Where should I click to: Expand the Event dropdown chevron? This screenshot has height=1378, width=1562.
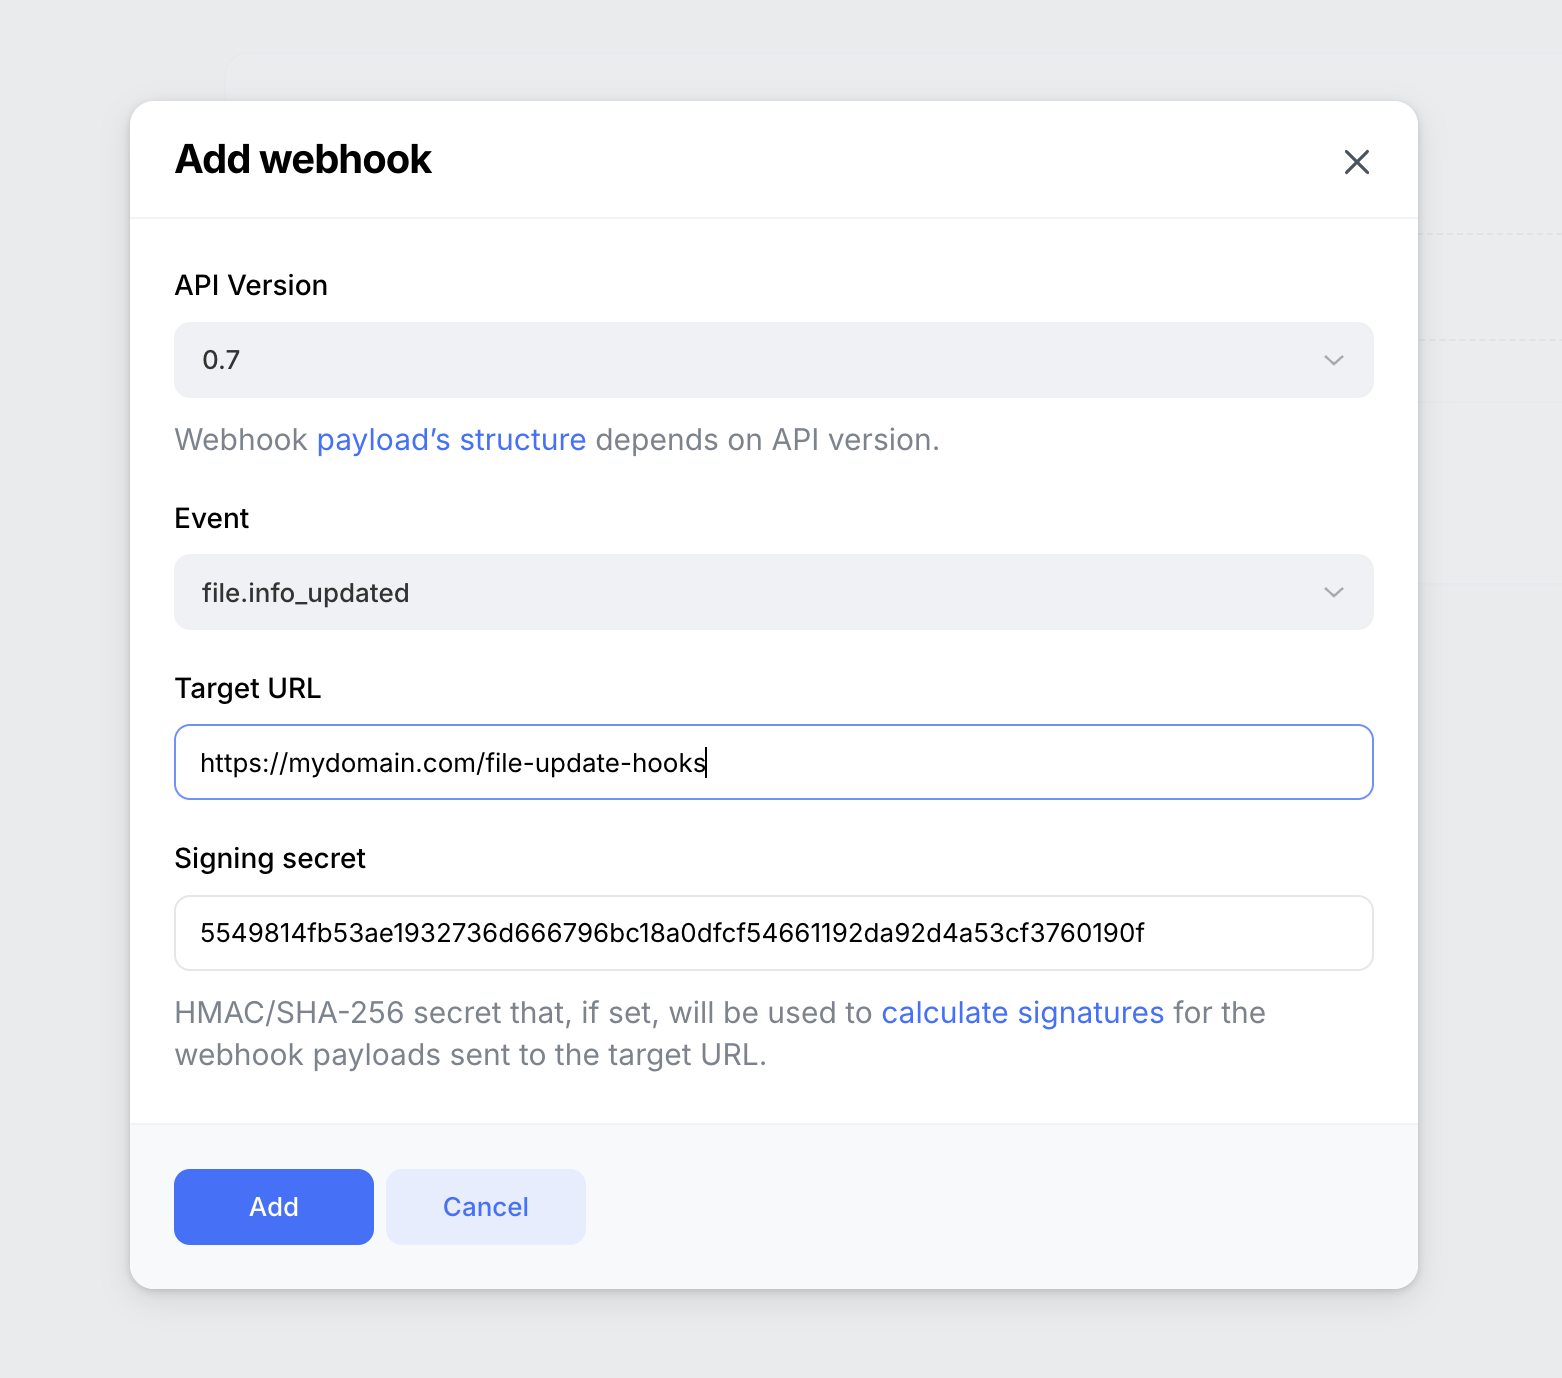(1333, 592)
